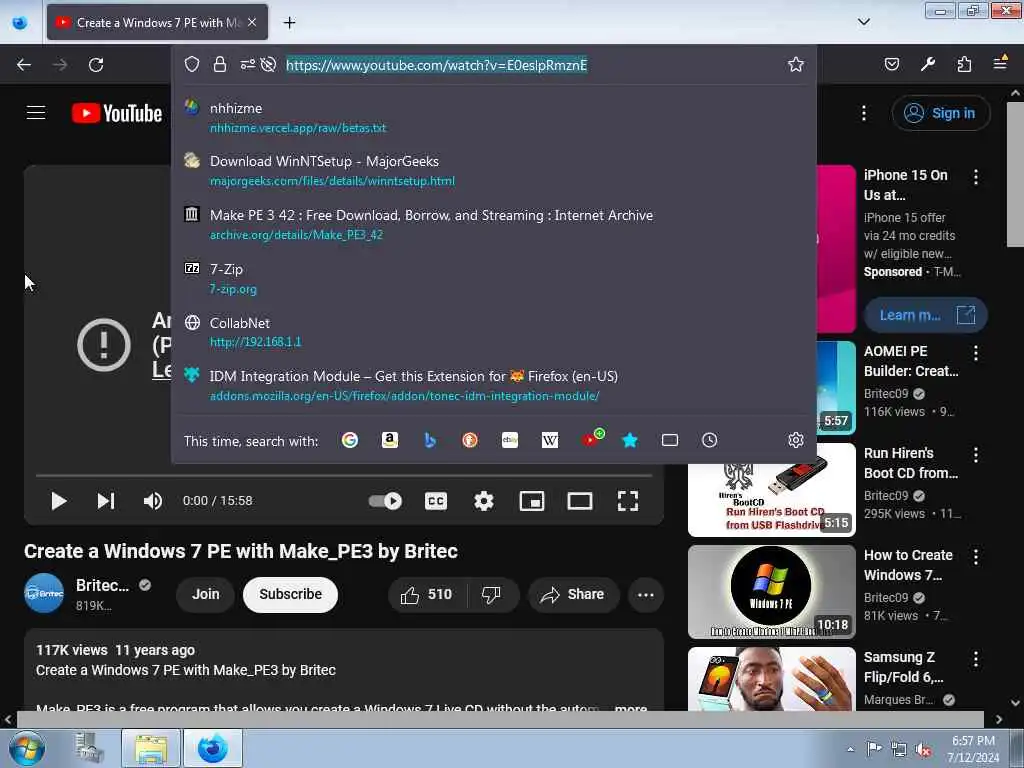Open options for Run Hiren's Boot CD video
The height and width of the screenshot is (768, 1024).
pos(976,455)
